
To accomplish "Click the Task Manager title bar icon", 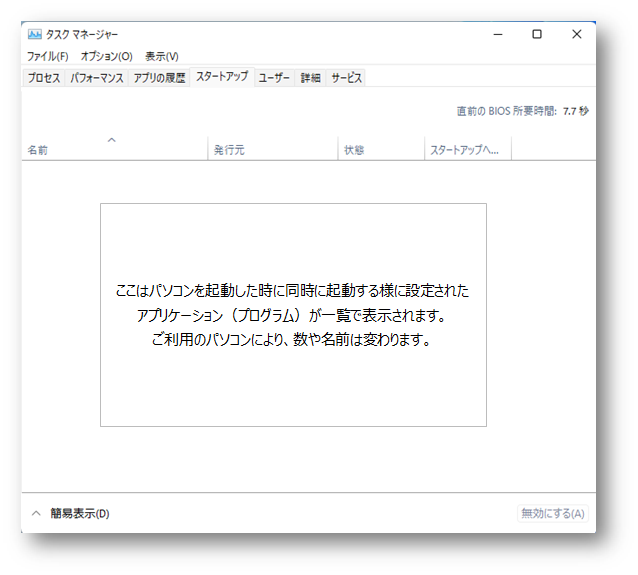I will tap(35, 34).
